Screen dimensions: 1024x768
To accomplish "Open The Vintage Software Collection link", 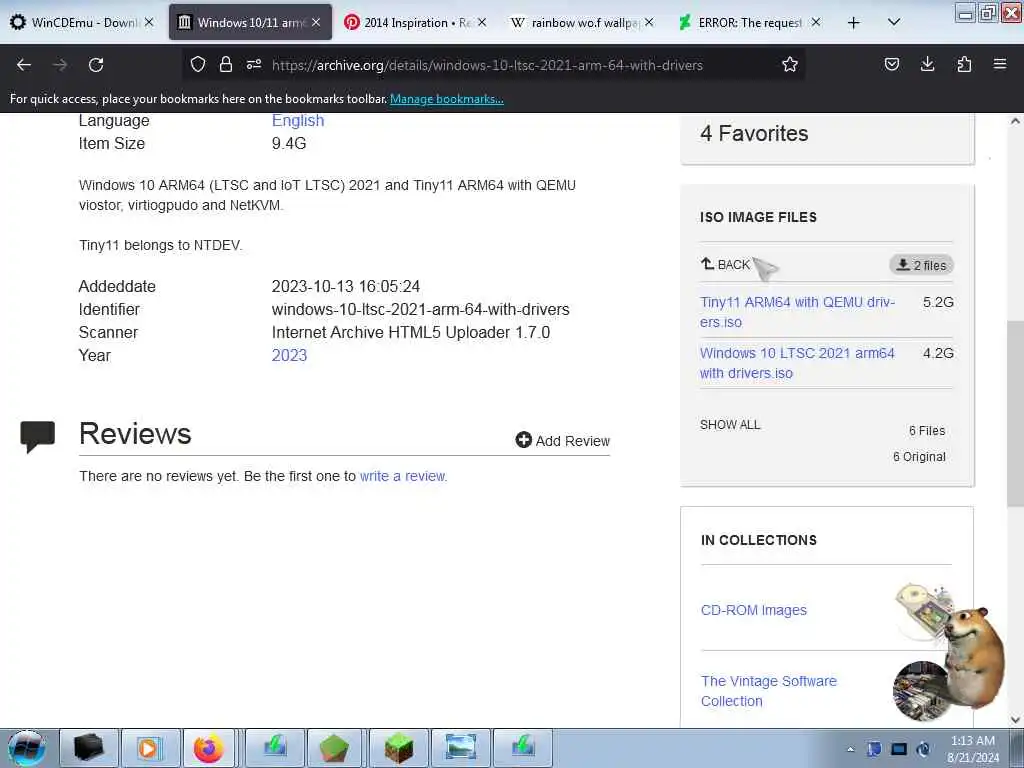I will (769, 691).
